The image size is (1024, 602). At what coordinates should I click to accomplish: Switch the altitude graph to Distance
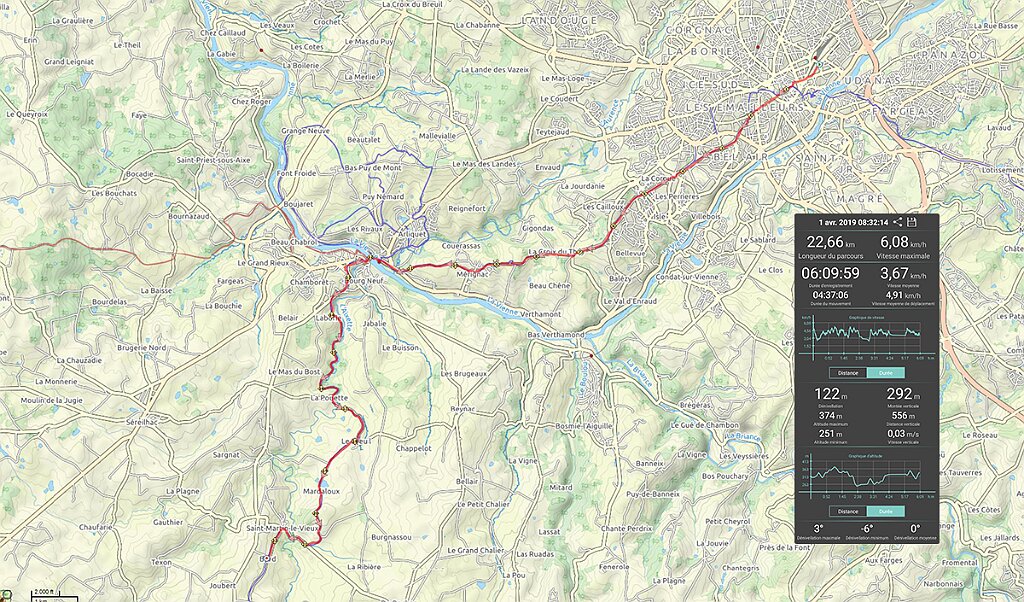tap(848, 511)
